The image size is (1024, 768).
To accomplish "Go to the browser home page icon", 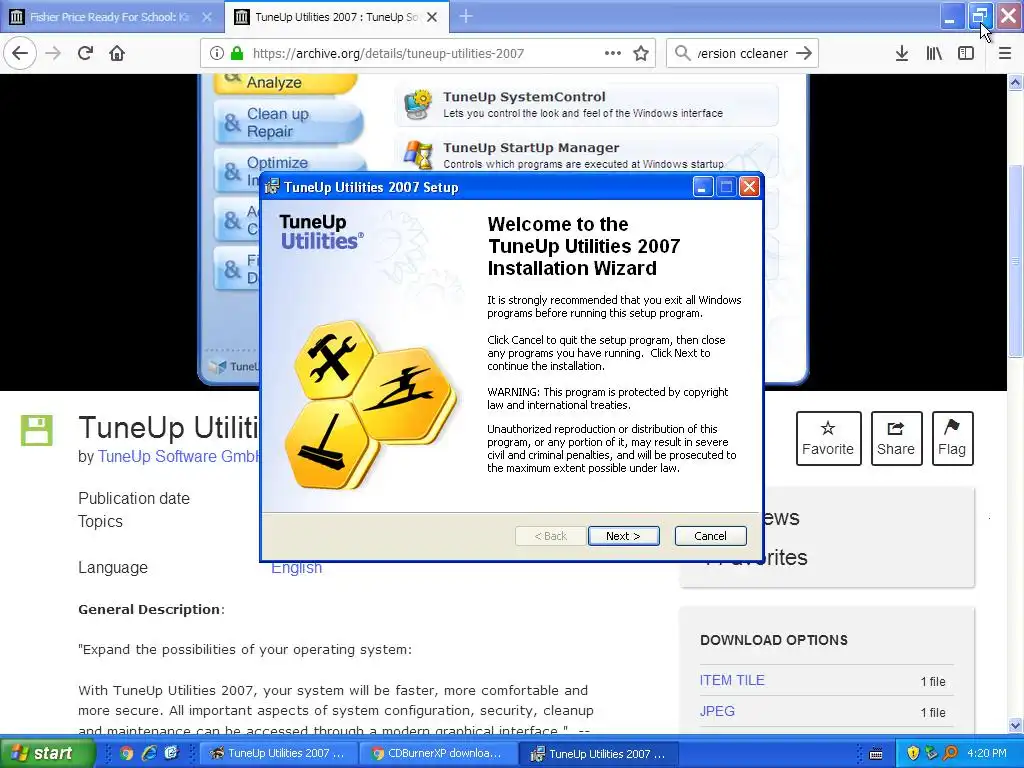I will click(117, 53).
